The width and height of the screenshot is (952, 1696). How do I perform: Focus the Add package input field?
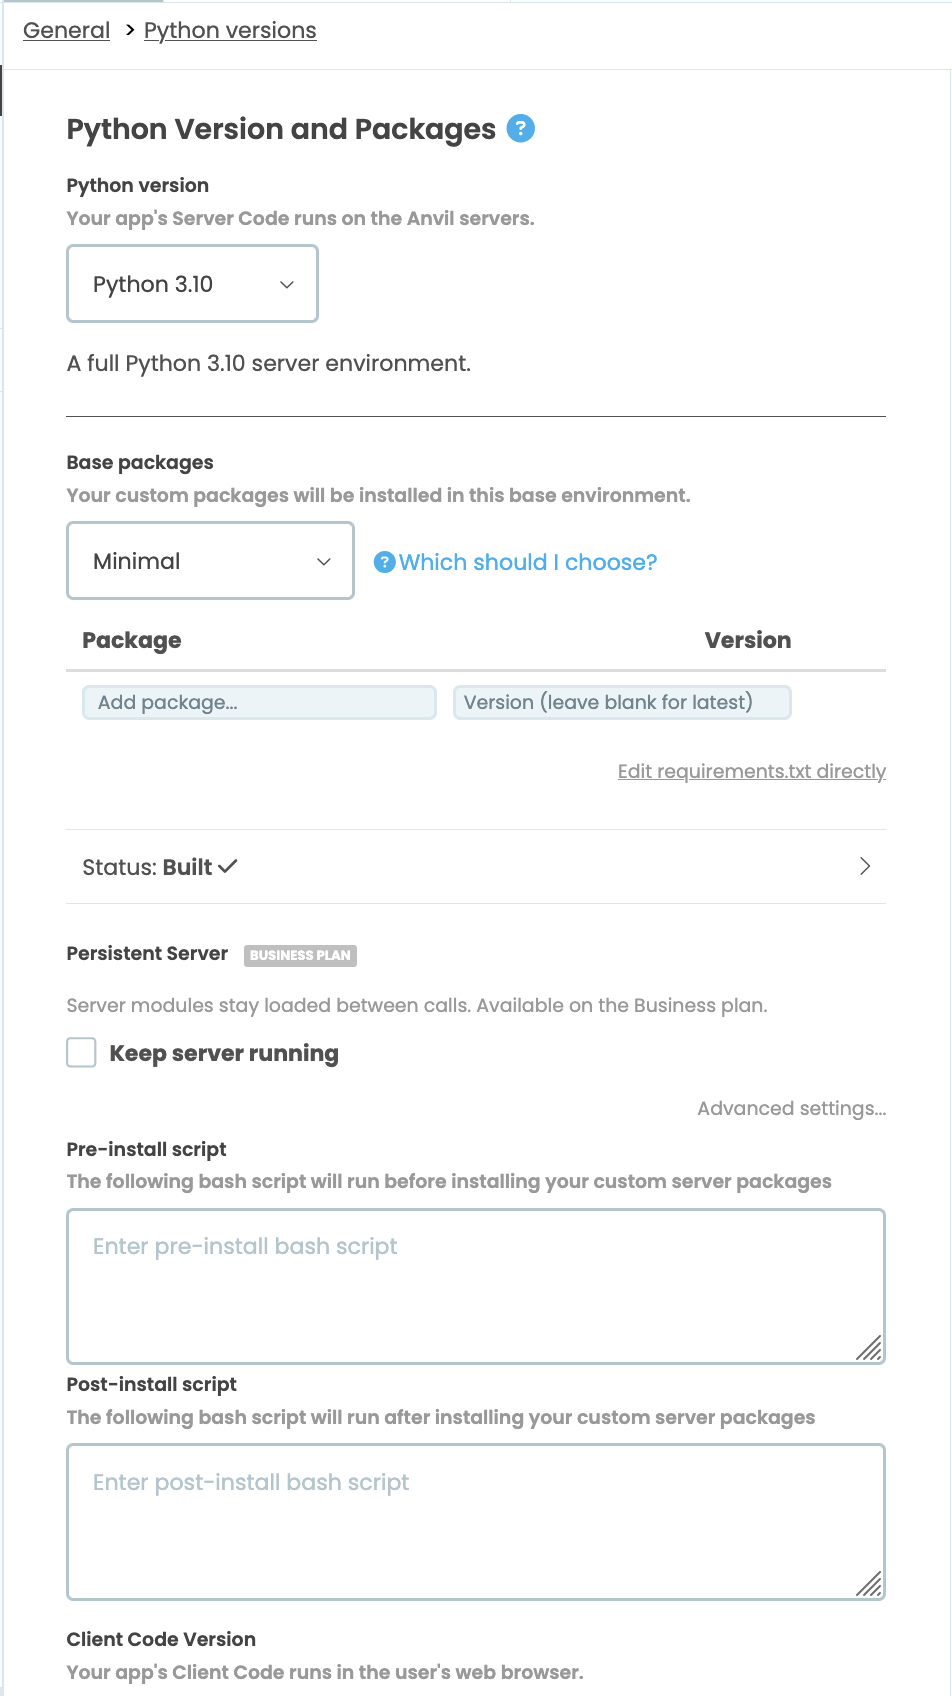click(259, 702)
